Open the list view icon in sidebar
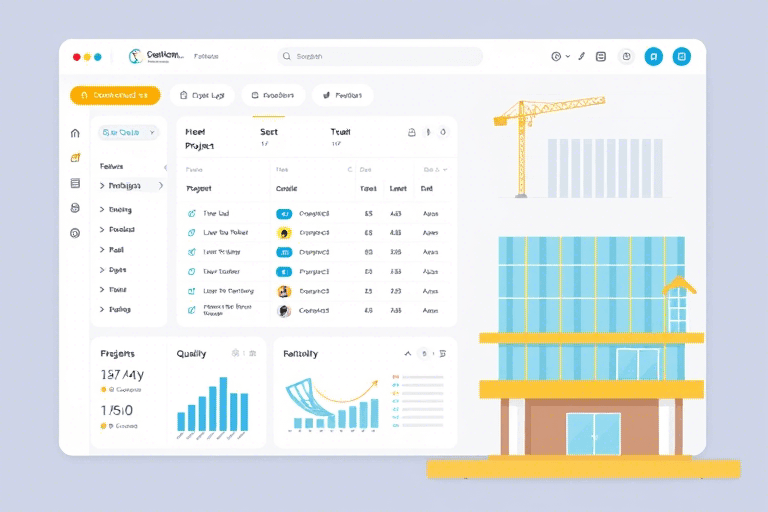The width and height of the screenshot is (768, 512). pyautogui.click(x=75, y=183)
